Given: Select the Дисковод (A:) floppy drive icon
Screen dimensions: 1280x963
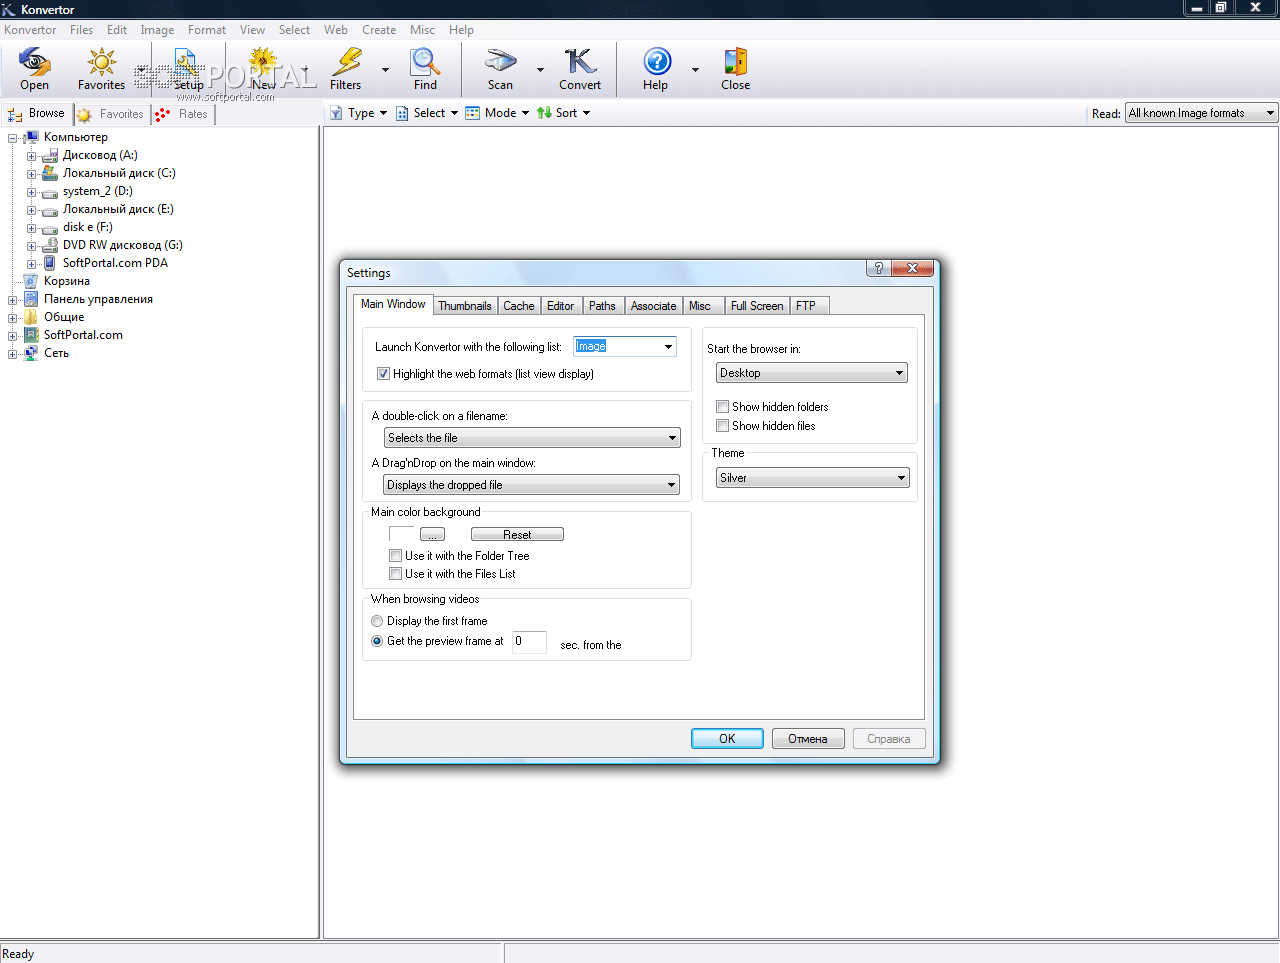Looking at the screenshot, I should tap(50, 155).
